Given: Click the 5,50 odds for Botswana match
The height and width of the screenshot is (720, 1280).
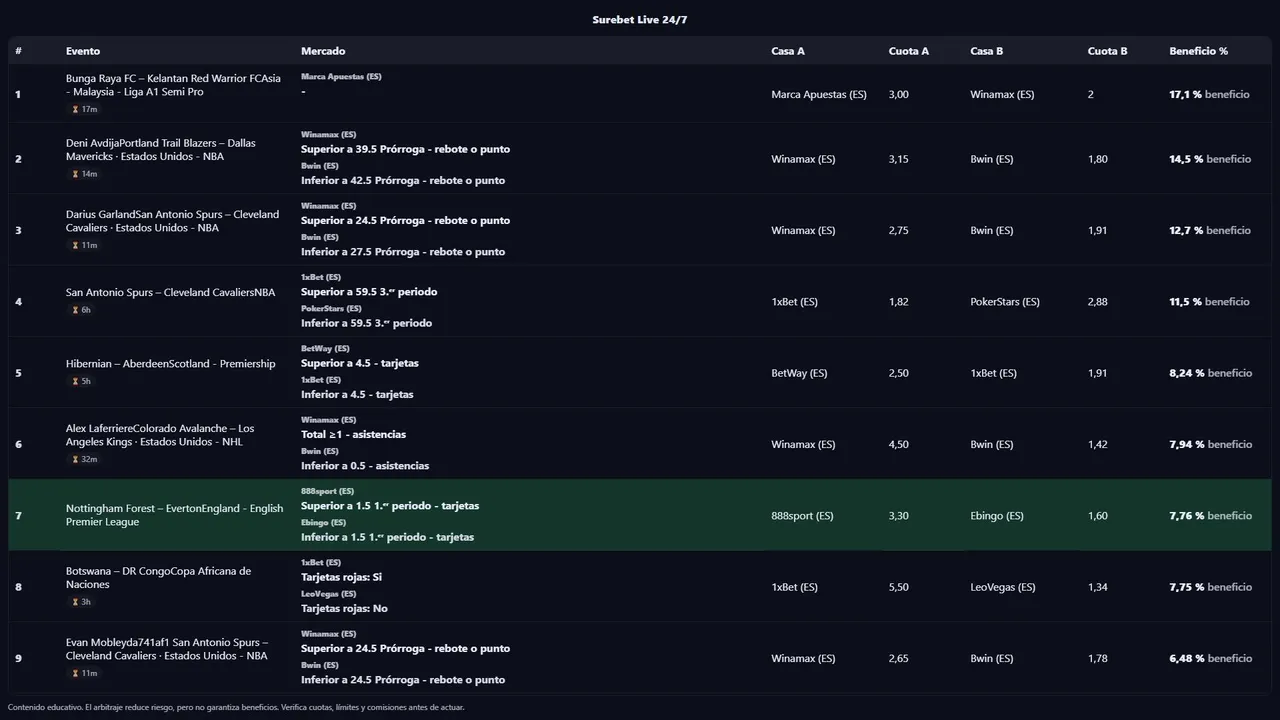Looking at the screenshot, I should pos(898,587).
